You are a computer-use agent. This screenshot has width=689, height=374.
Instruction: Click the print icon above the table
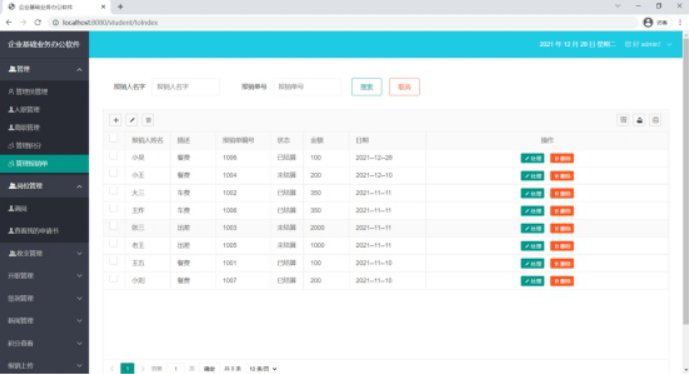pyautogui.click(x=656, y=120)
